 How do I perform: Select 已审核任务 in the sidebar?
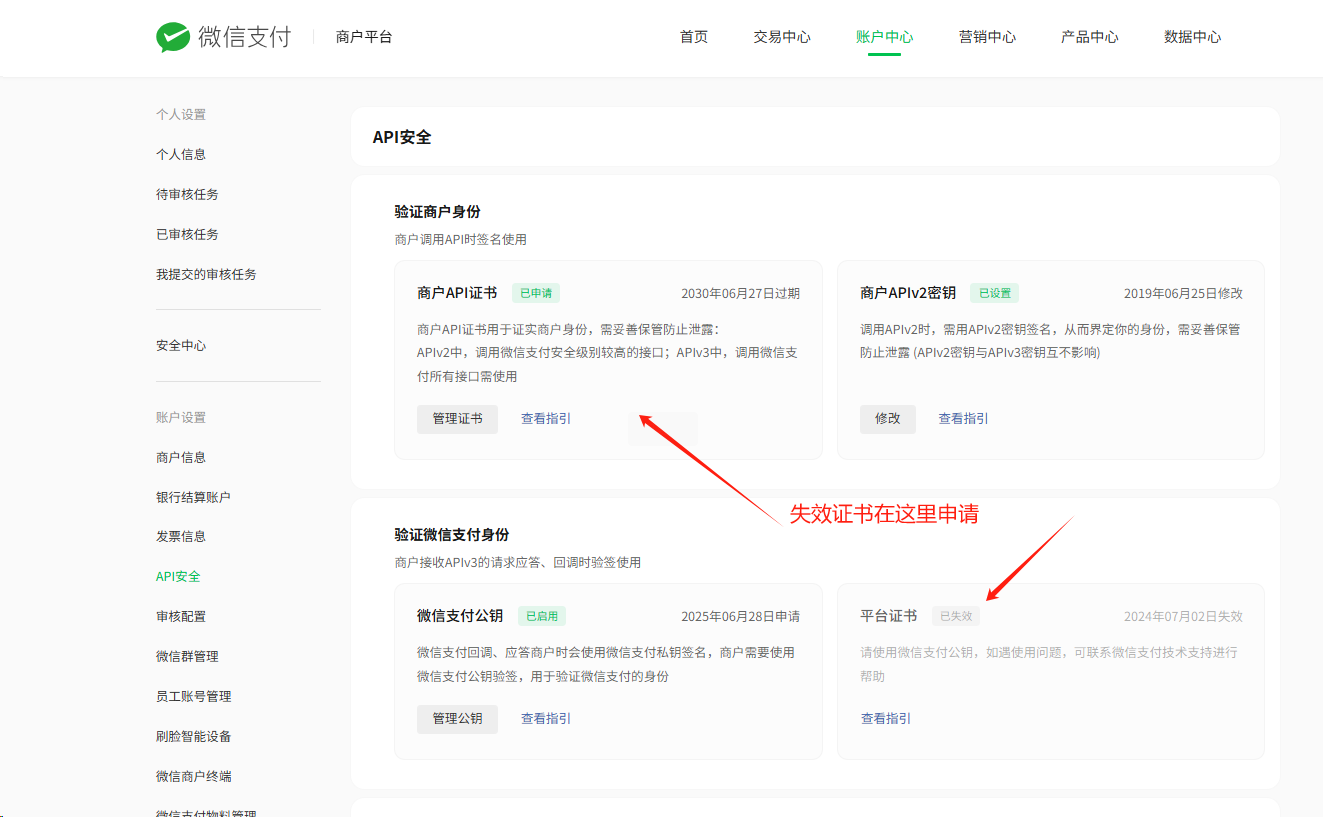coord(187,234)
